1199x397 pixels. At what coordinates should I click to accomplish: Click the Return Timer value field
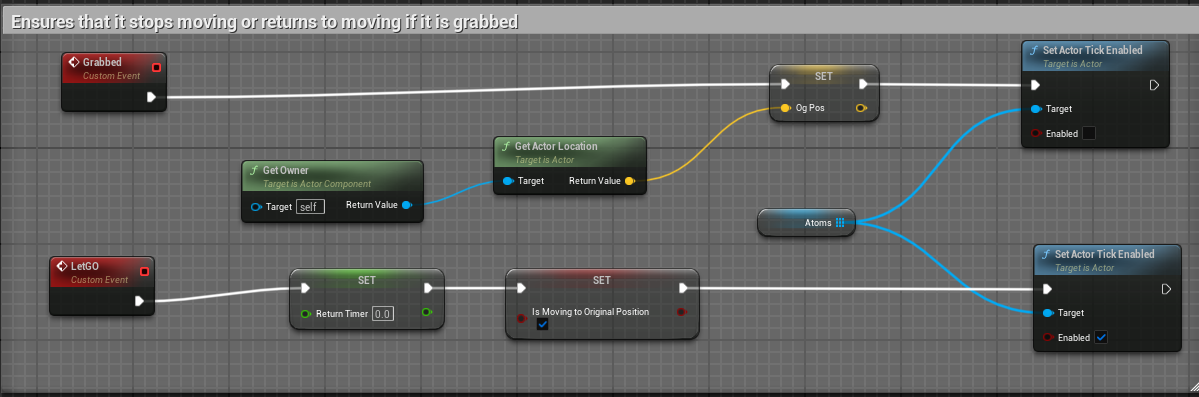tap(382, 314)
